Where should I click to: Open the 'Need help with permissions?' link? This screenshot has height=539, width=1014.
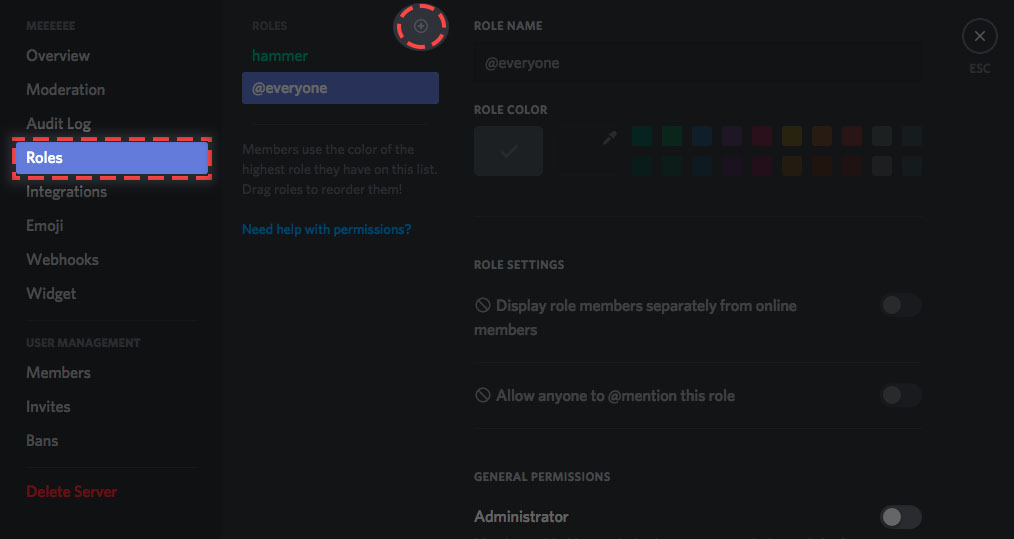click(x=326, y=230)
